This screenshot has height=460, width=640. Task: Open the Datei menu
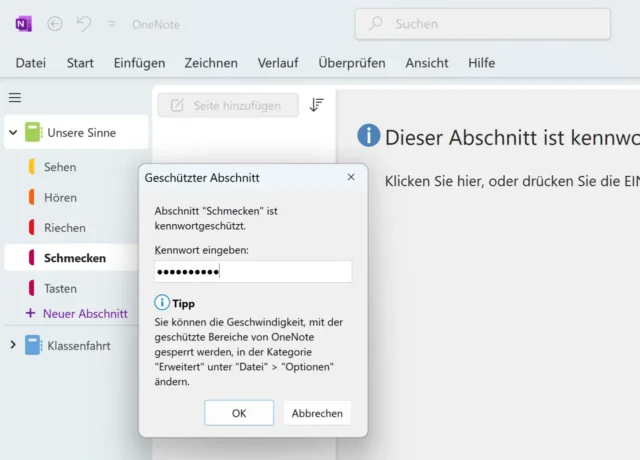[31, 63]
